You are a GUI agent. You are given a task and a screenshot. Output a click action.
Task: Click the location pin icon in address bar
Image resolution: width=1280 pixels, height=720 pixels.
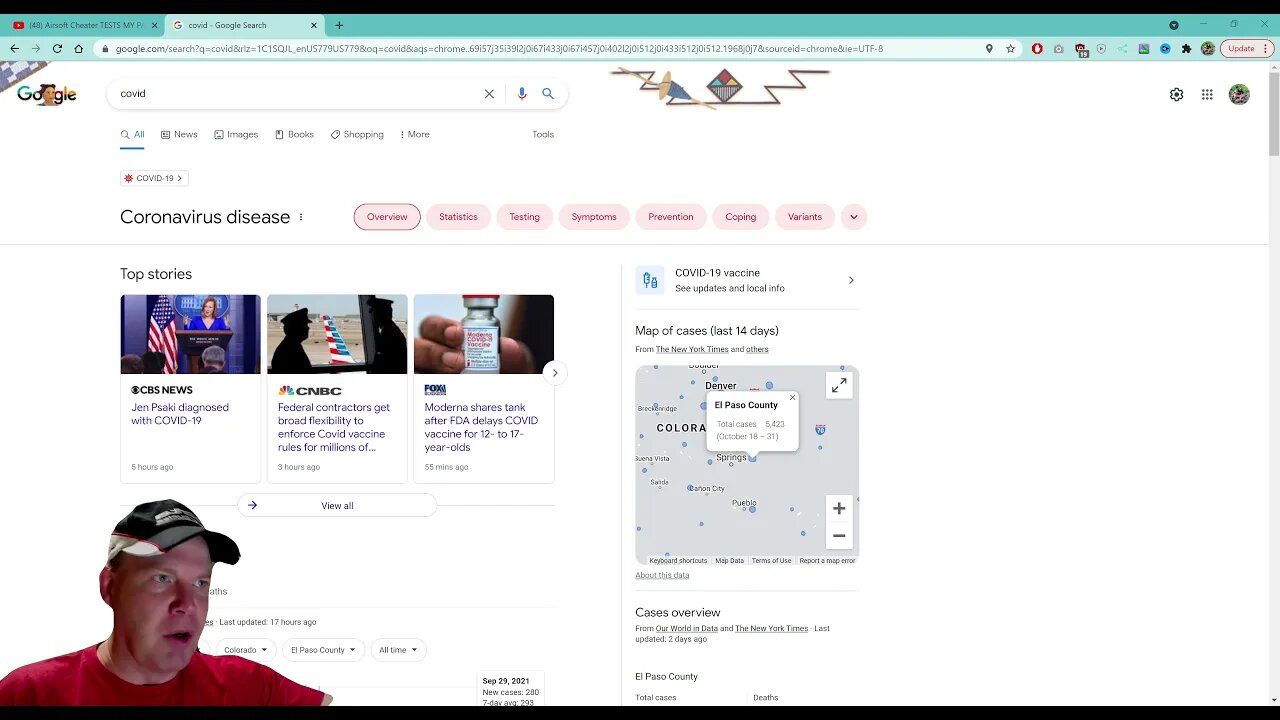point(989,48)
